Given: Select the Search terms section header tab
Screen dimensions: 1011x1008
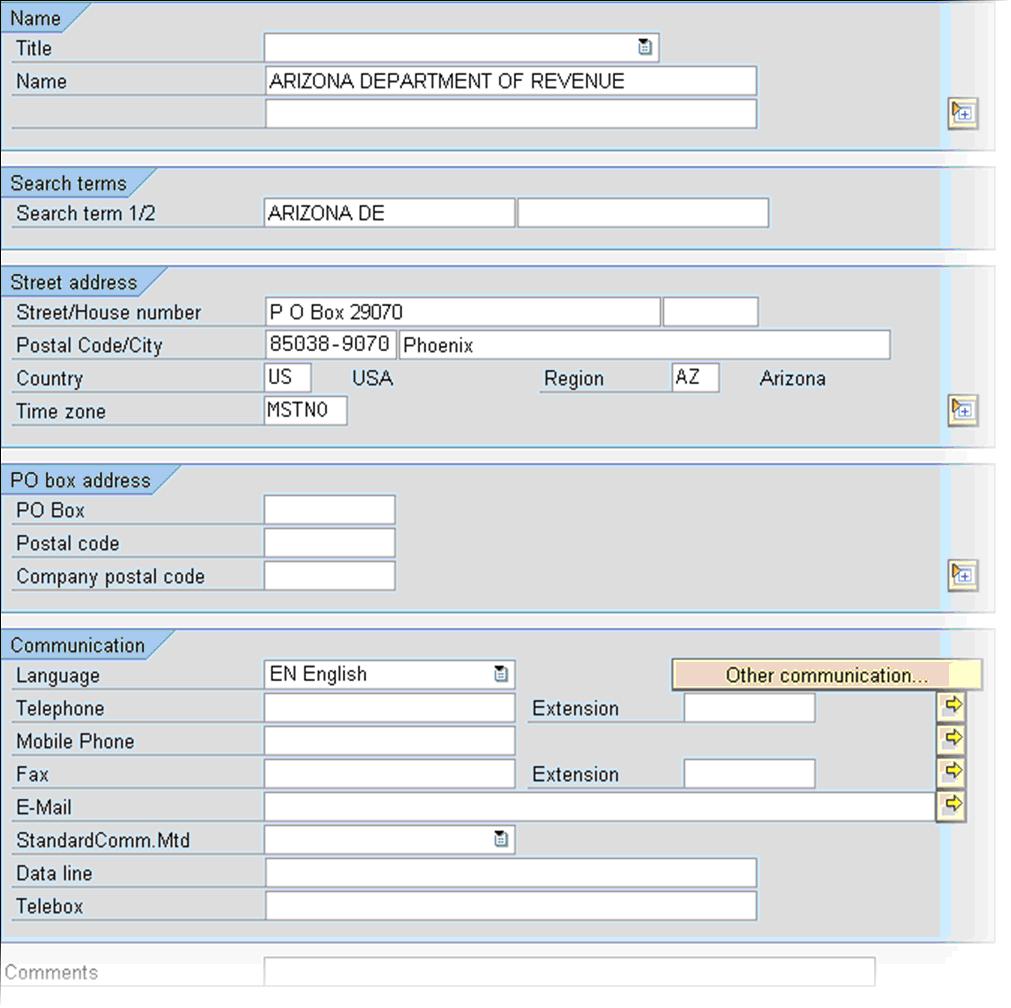Looking at the screenshot, I should (68, 183).
